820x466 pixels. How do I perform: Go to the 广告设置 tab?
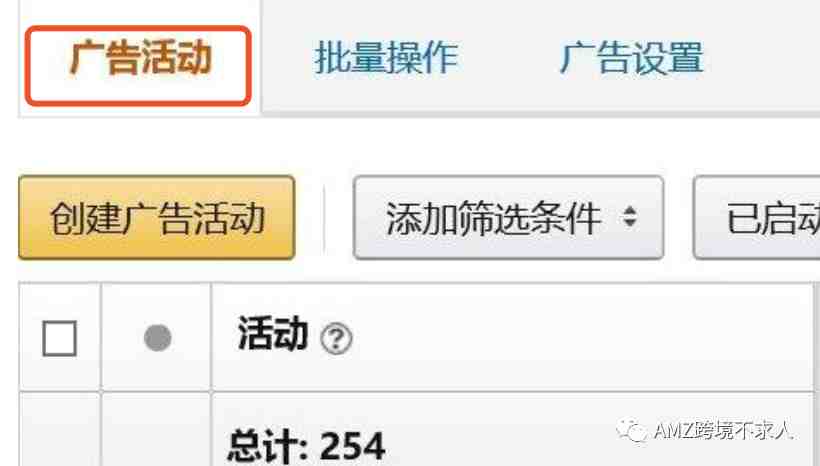click(x=632, y=58)
